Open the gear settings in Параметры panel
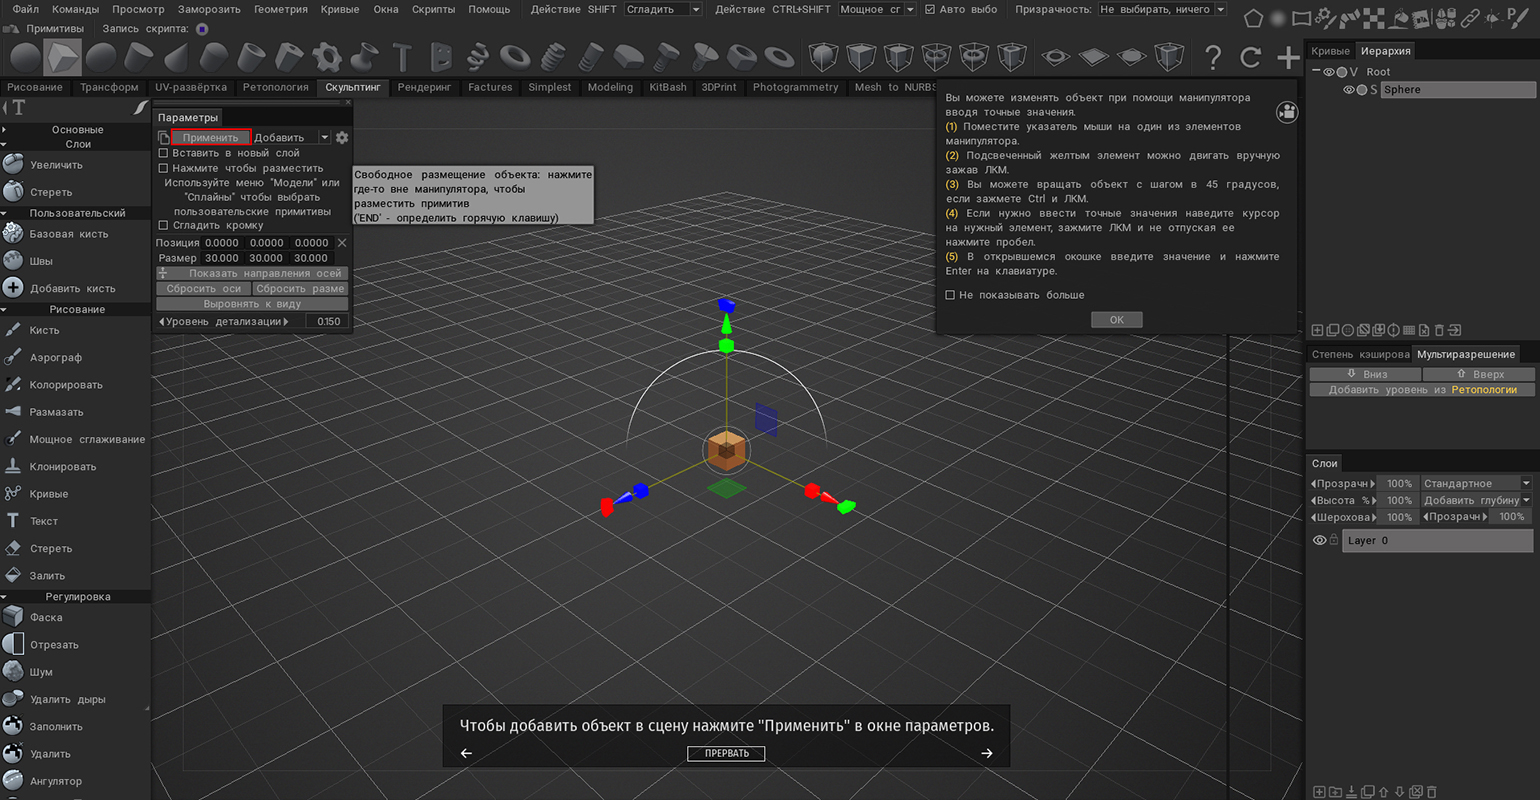 point(342,137)
